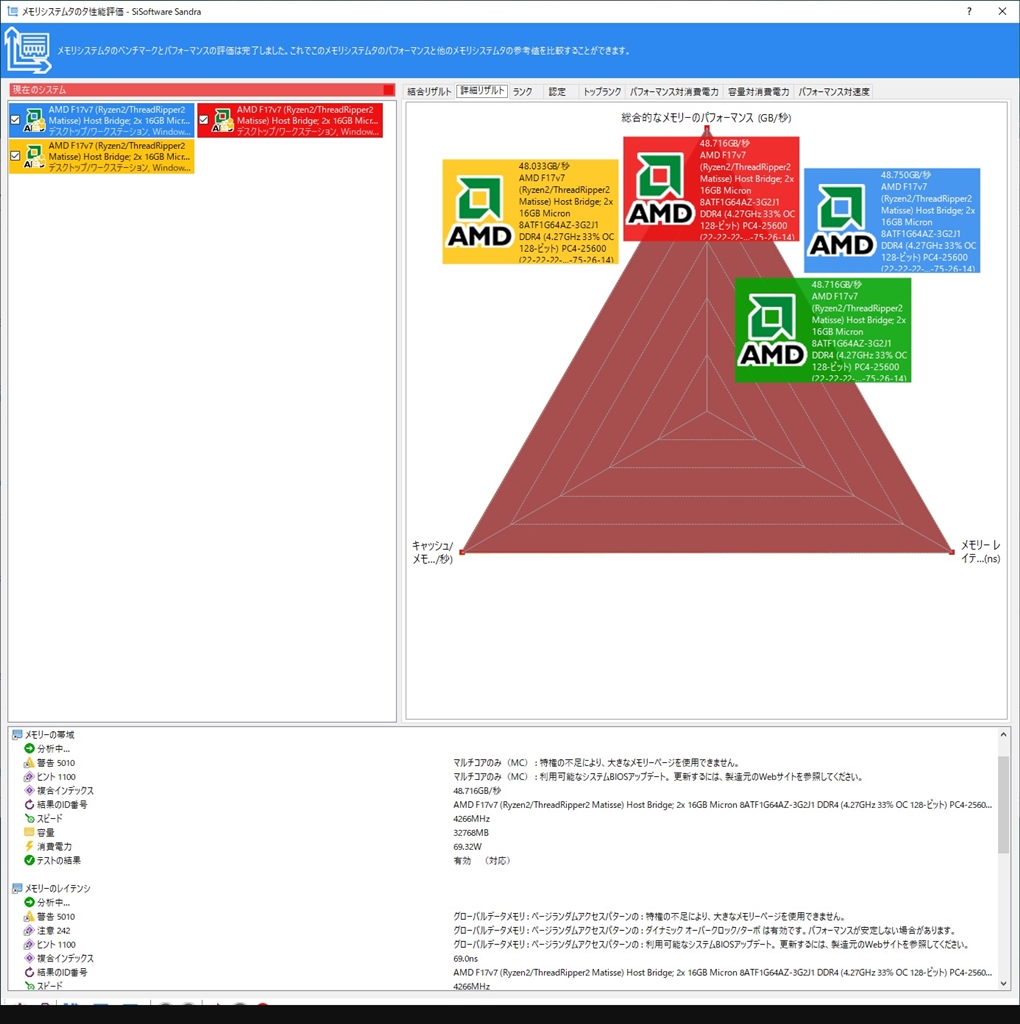Uncheck the red AMD F17v7 system checkbox
Viewport: 1020px width, 1024px height.
[x=204, y=120]
